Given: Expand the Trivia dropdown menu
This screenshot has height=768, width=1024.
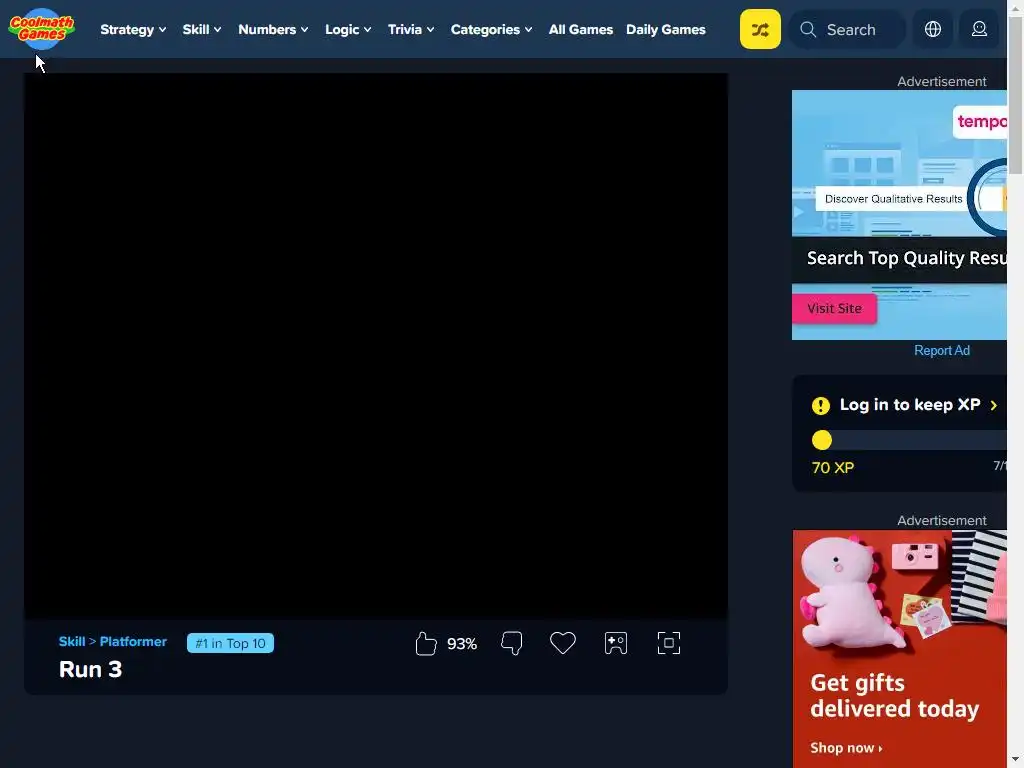Looking at the screenshot, I should point(411,29).
